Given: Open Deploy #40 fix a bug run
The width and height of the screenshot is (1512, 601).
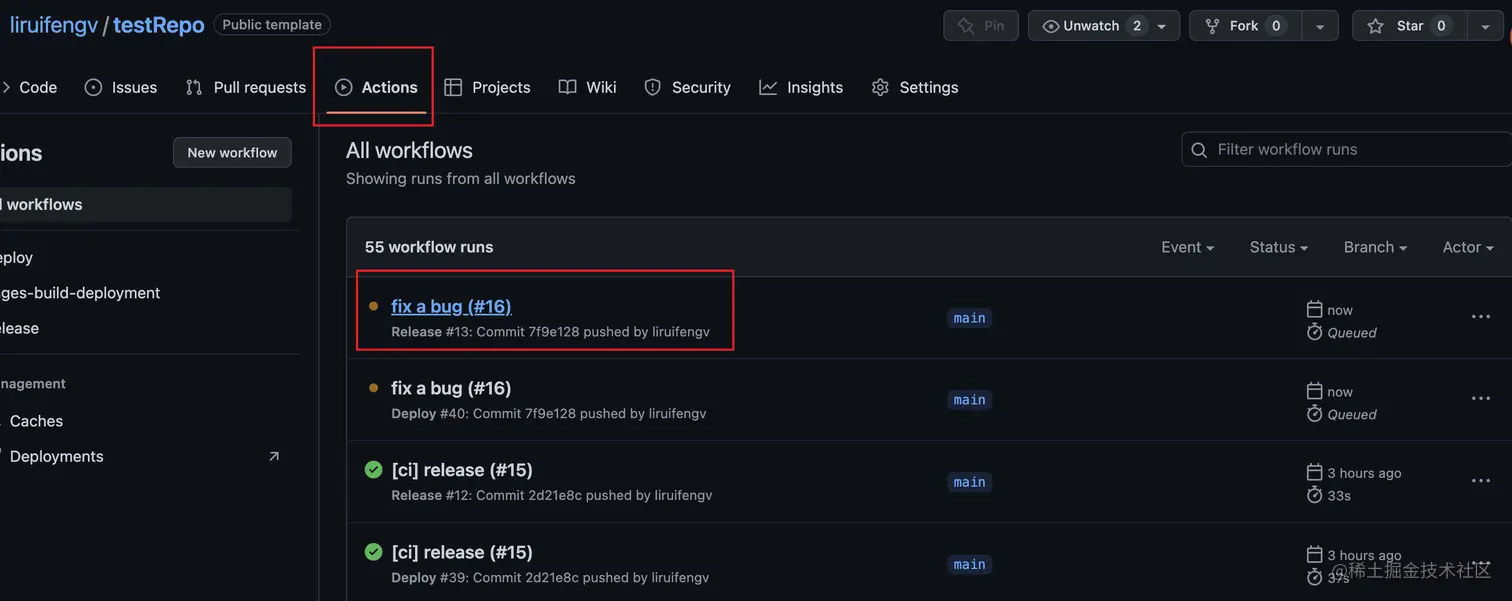Looking at the screenshot, I should [x=451, y=388].
